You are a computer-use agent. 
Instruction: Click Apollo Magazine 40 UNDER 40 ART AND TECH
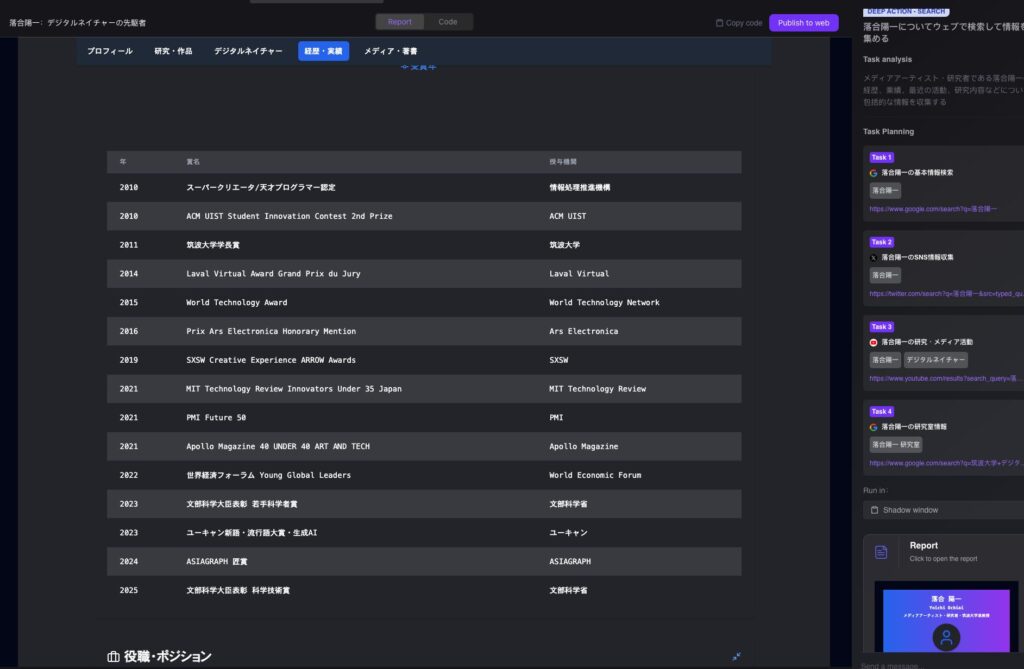pos(278,446)
